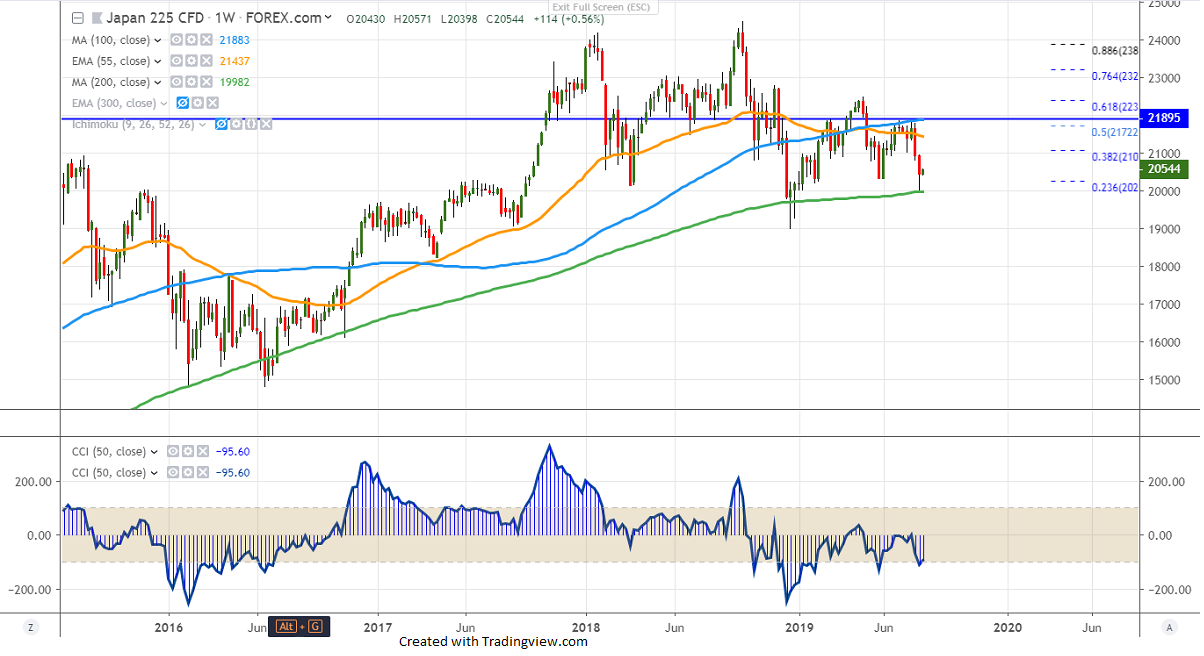1204x656 pixels.
Task: Click the 2016 label on time axis
Action: (x=169, y=627)
